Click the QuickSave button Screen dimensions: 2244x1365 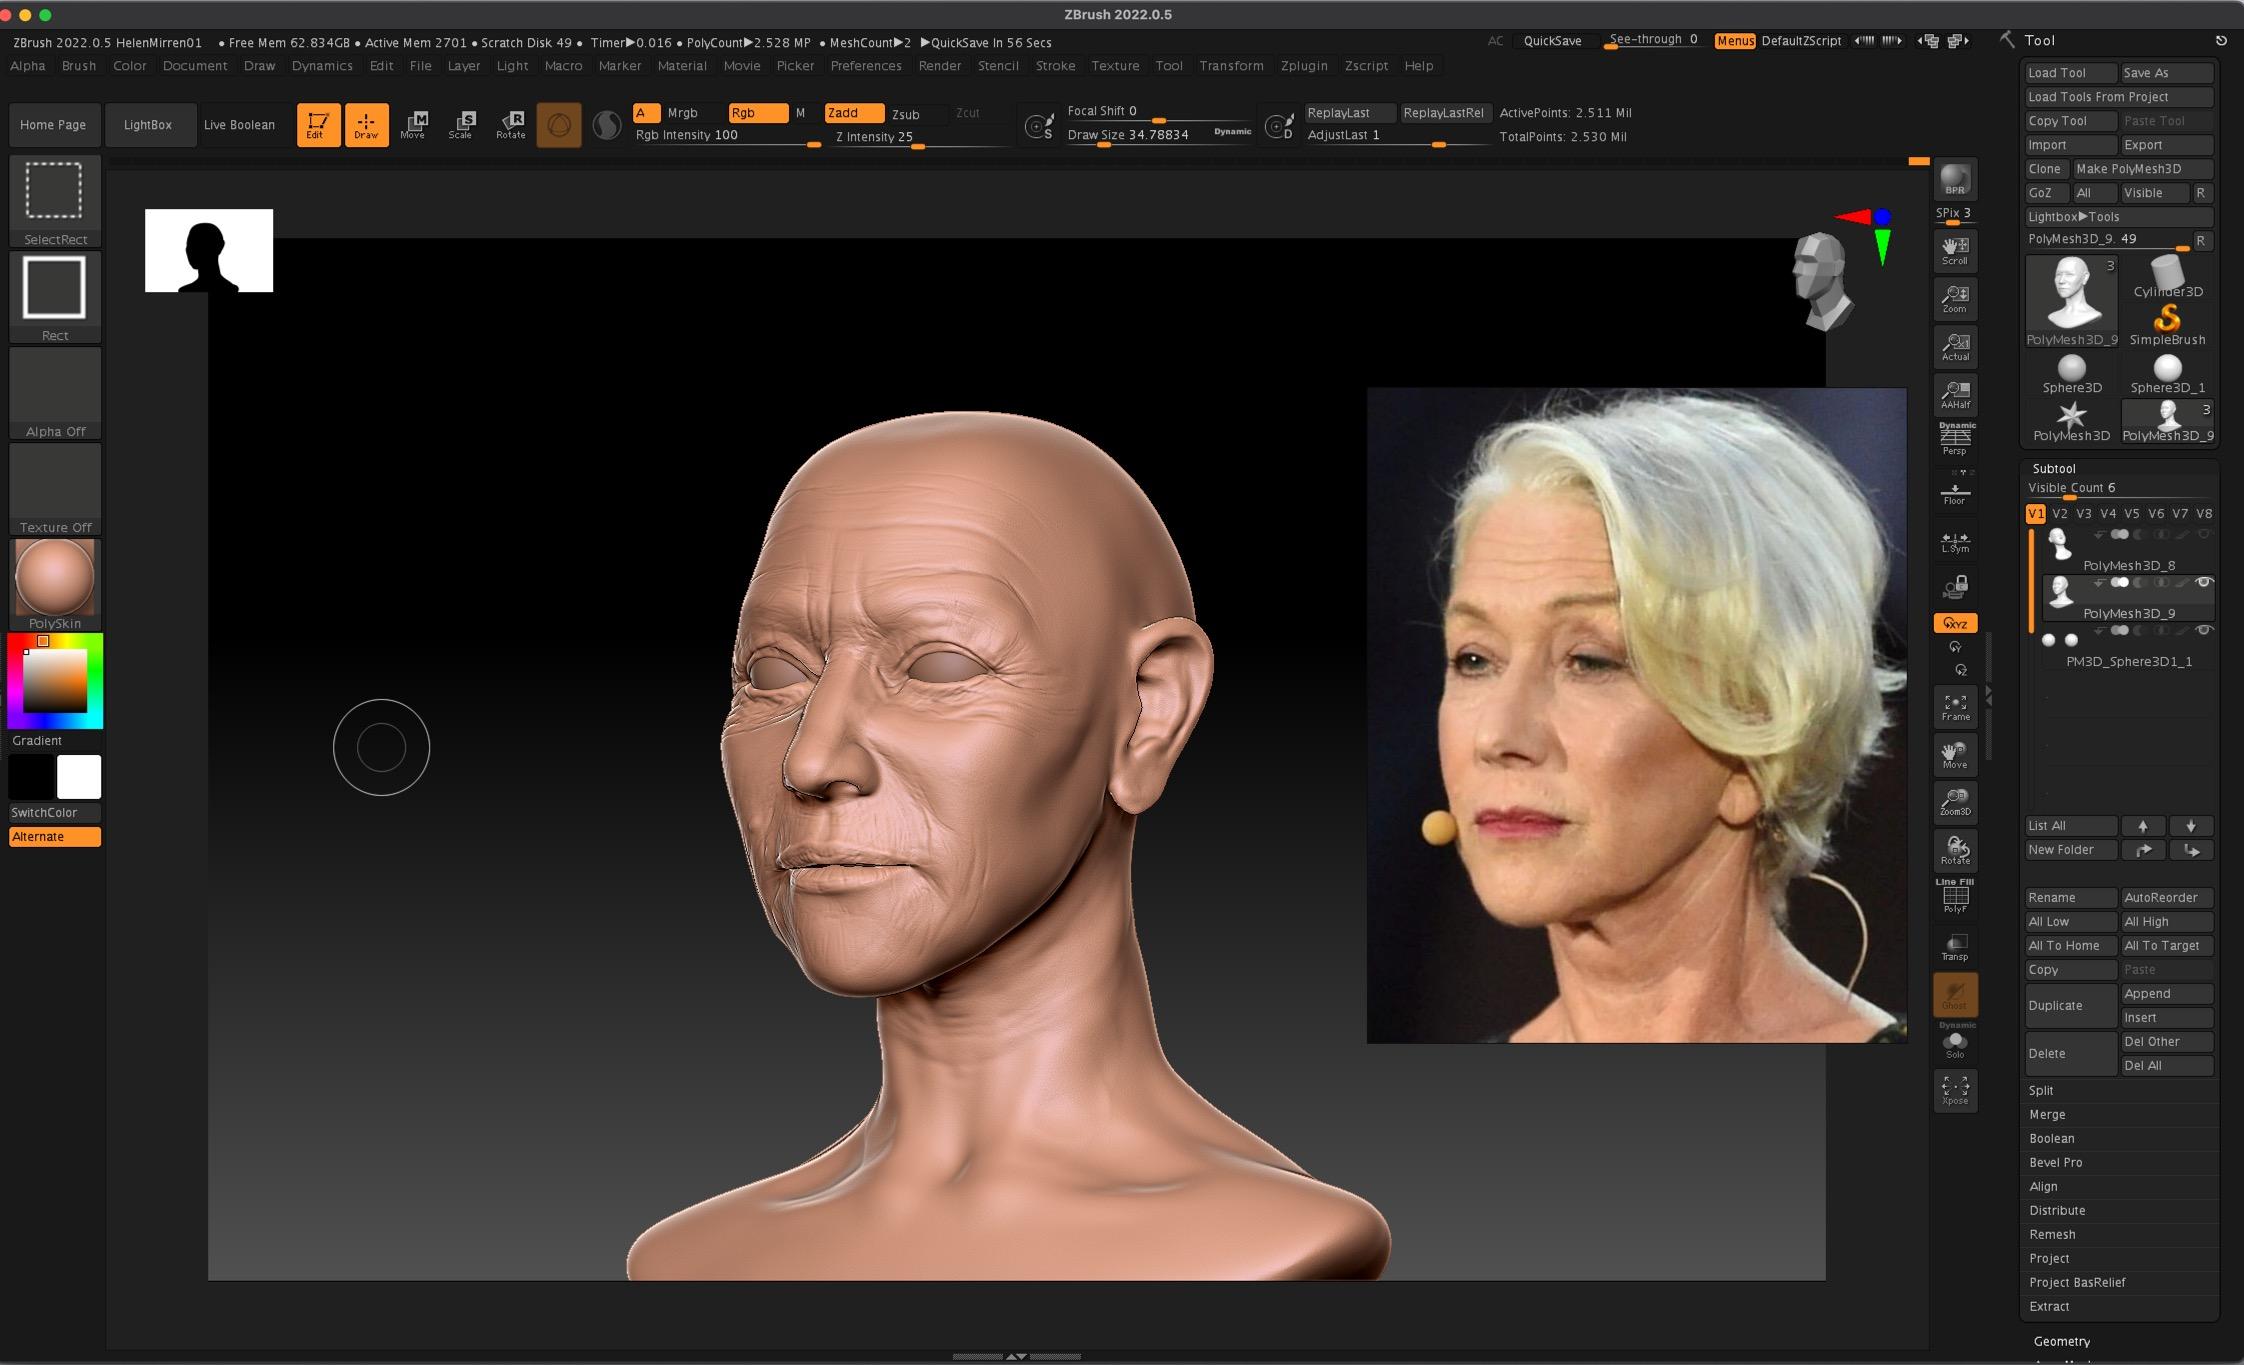click(1552, 41)
